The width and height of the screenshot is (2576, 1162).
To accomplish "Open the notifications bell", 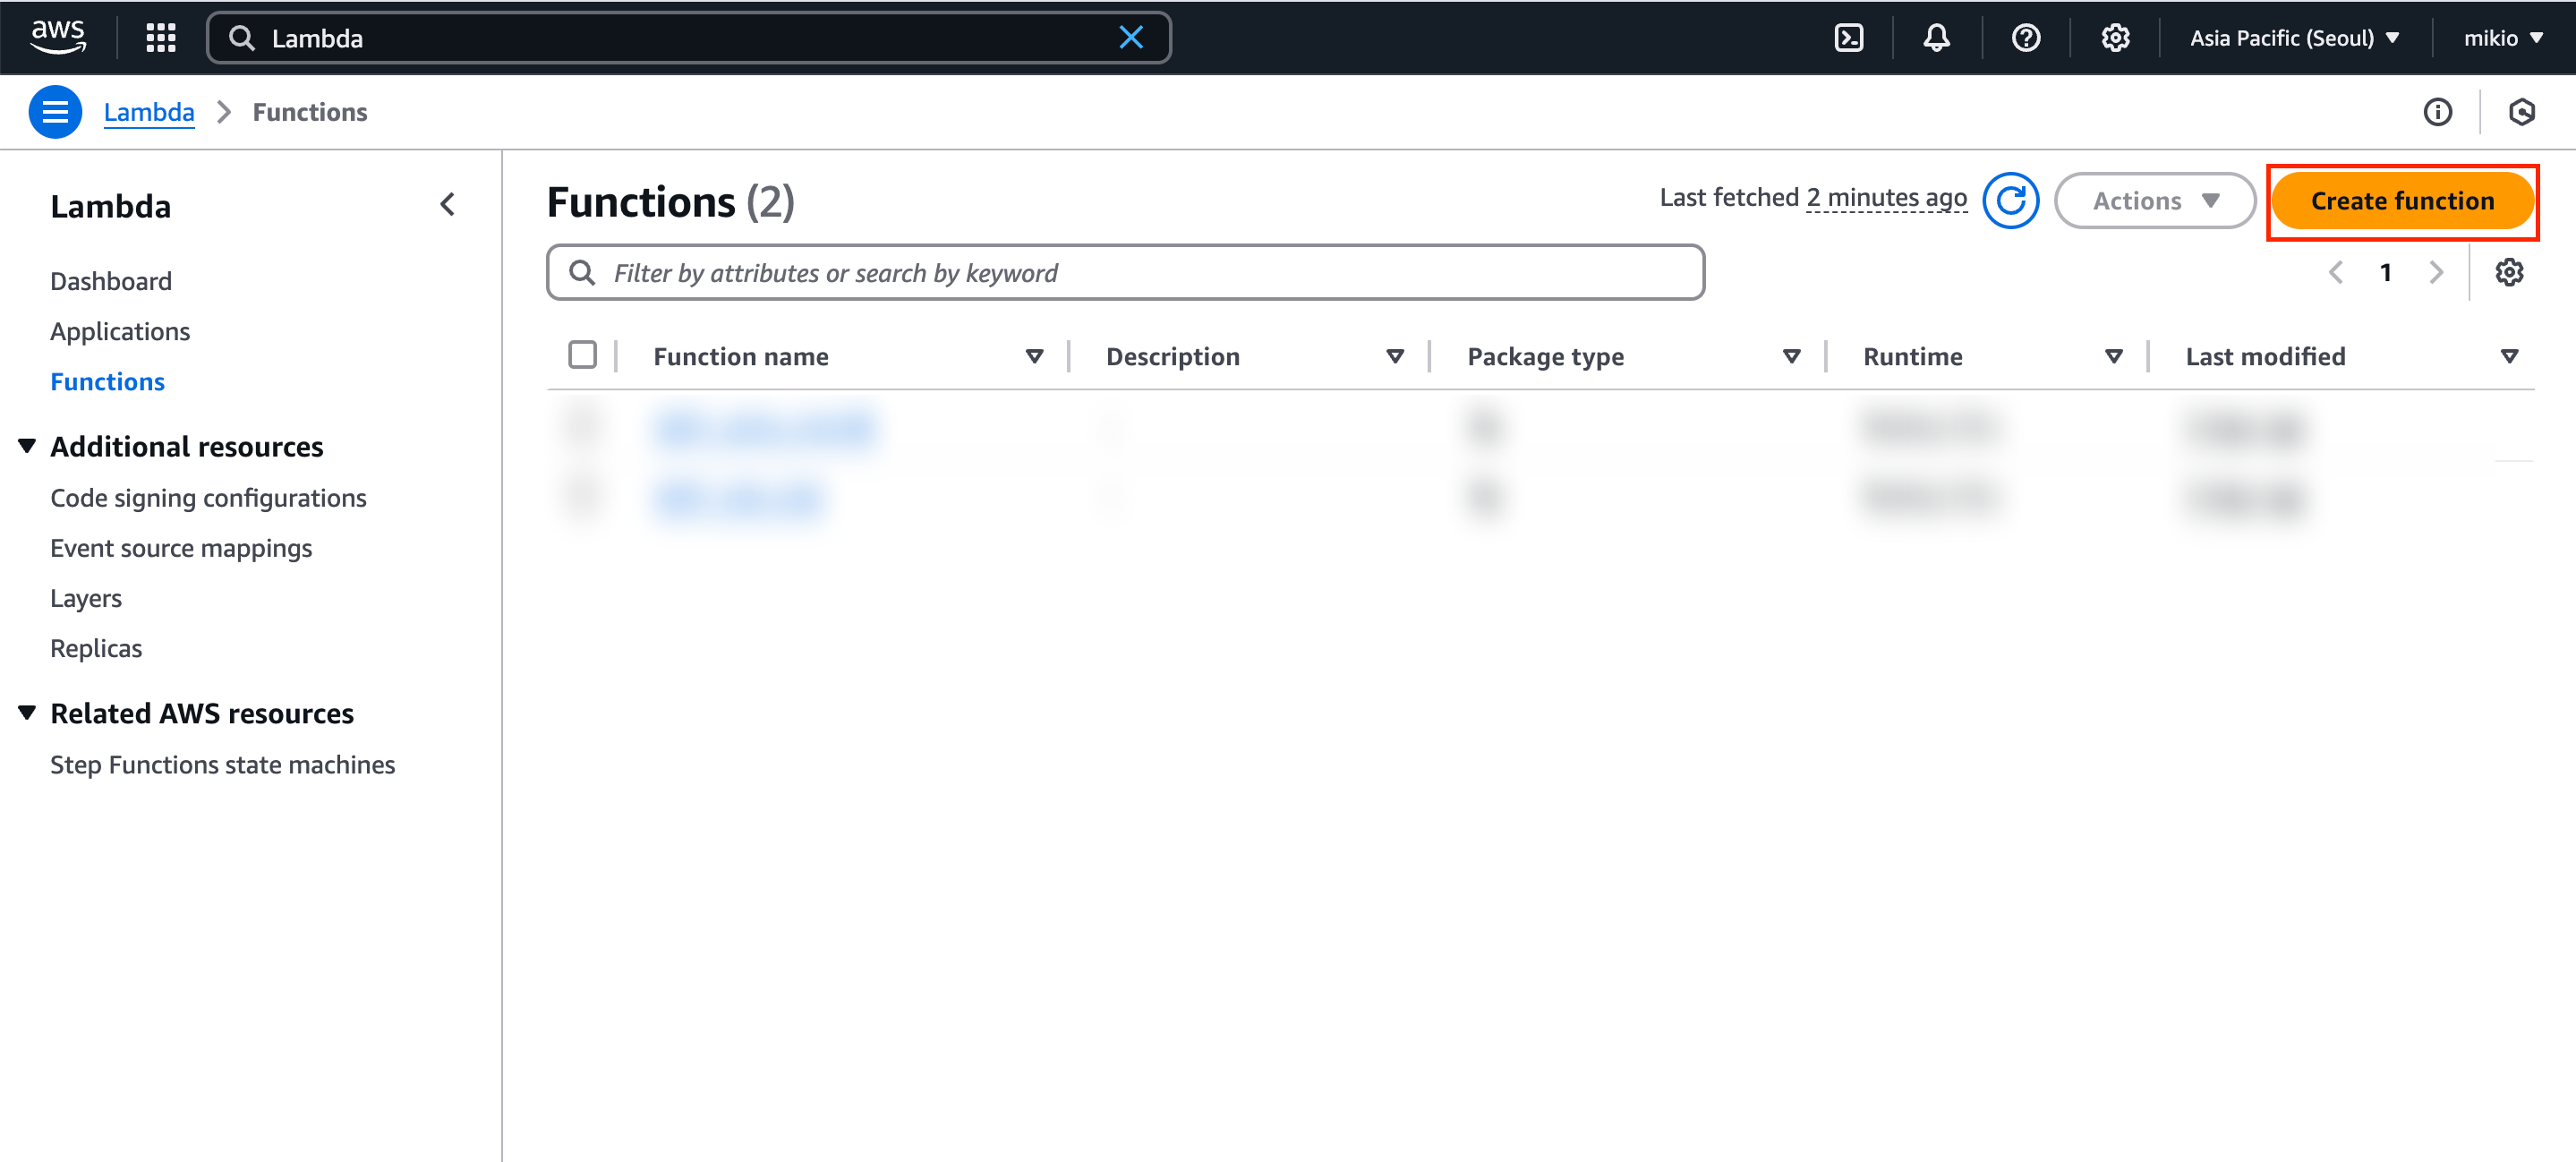I will pos(1936,38).
